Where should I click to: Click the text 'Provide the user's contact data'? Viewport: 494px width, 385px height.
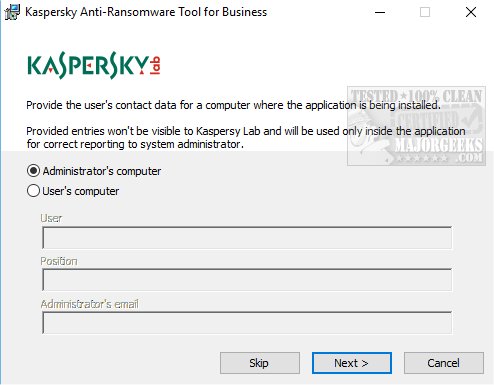101,105
